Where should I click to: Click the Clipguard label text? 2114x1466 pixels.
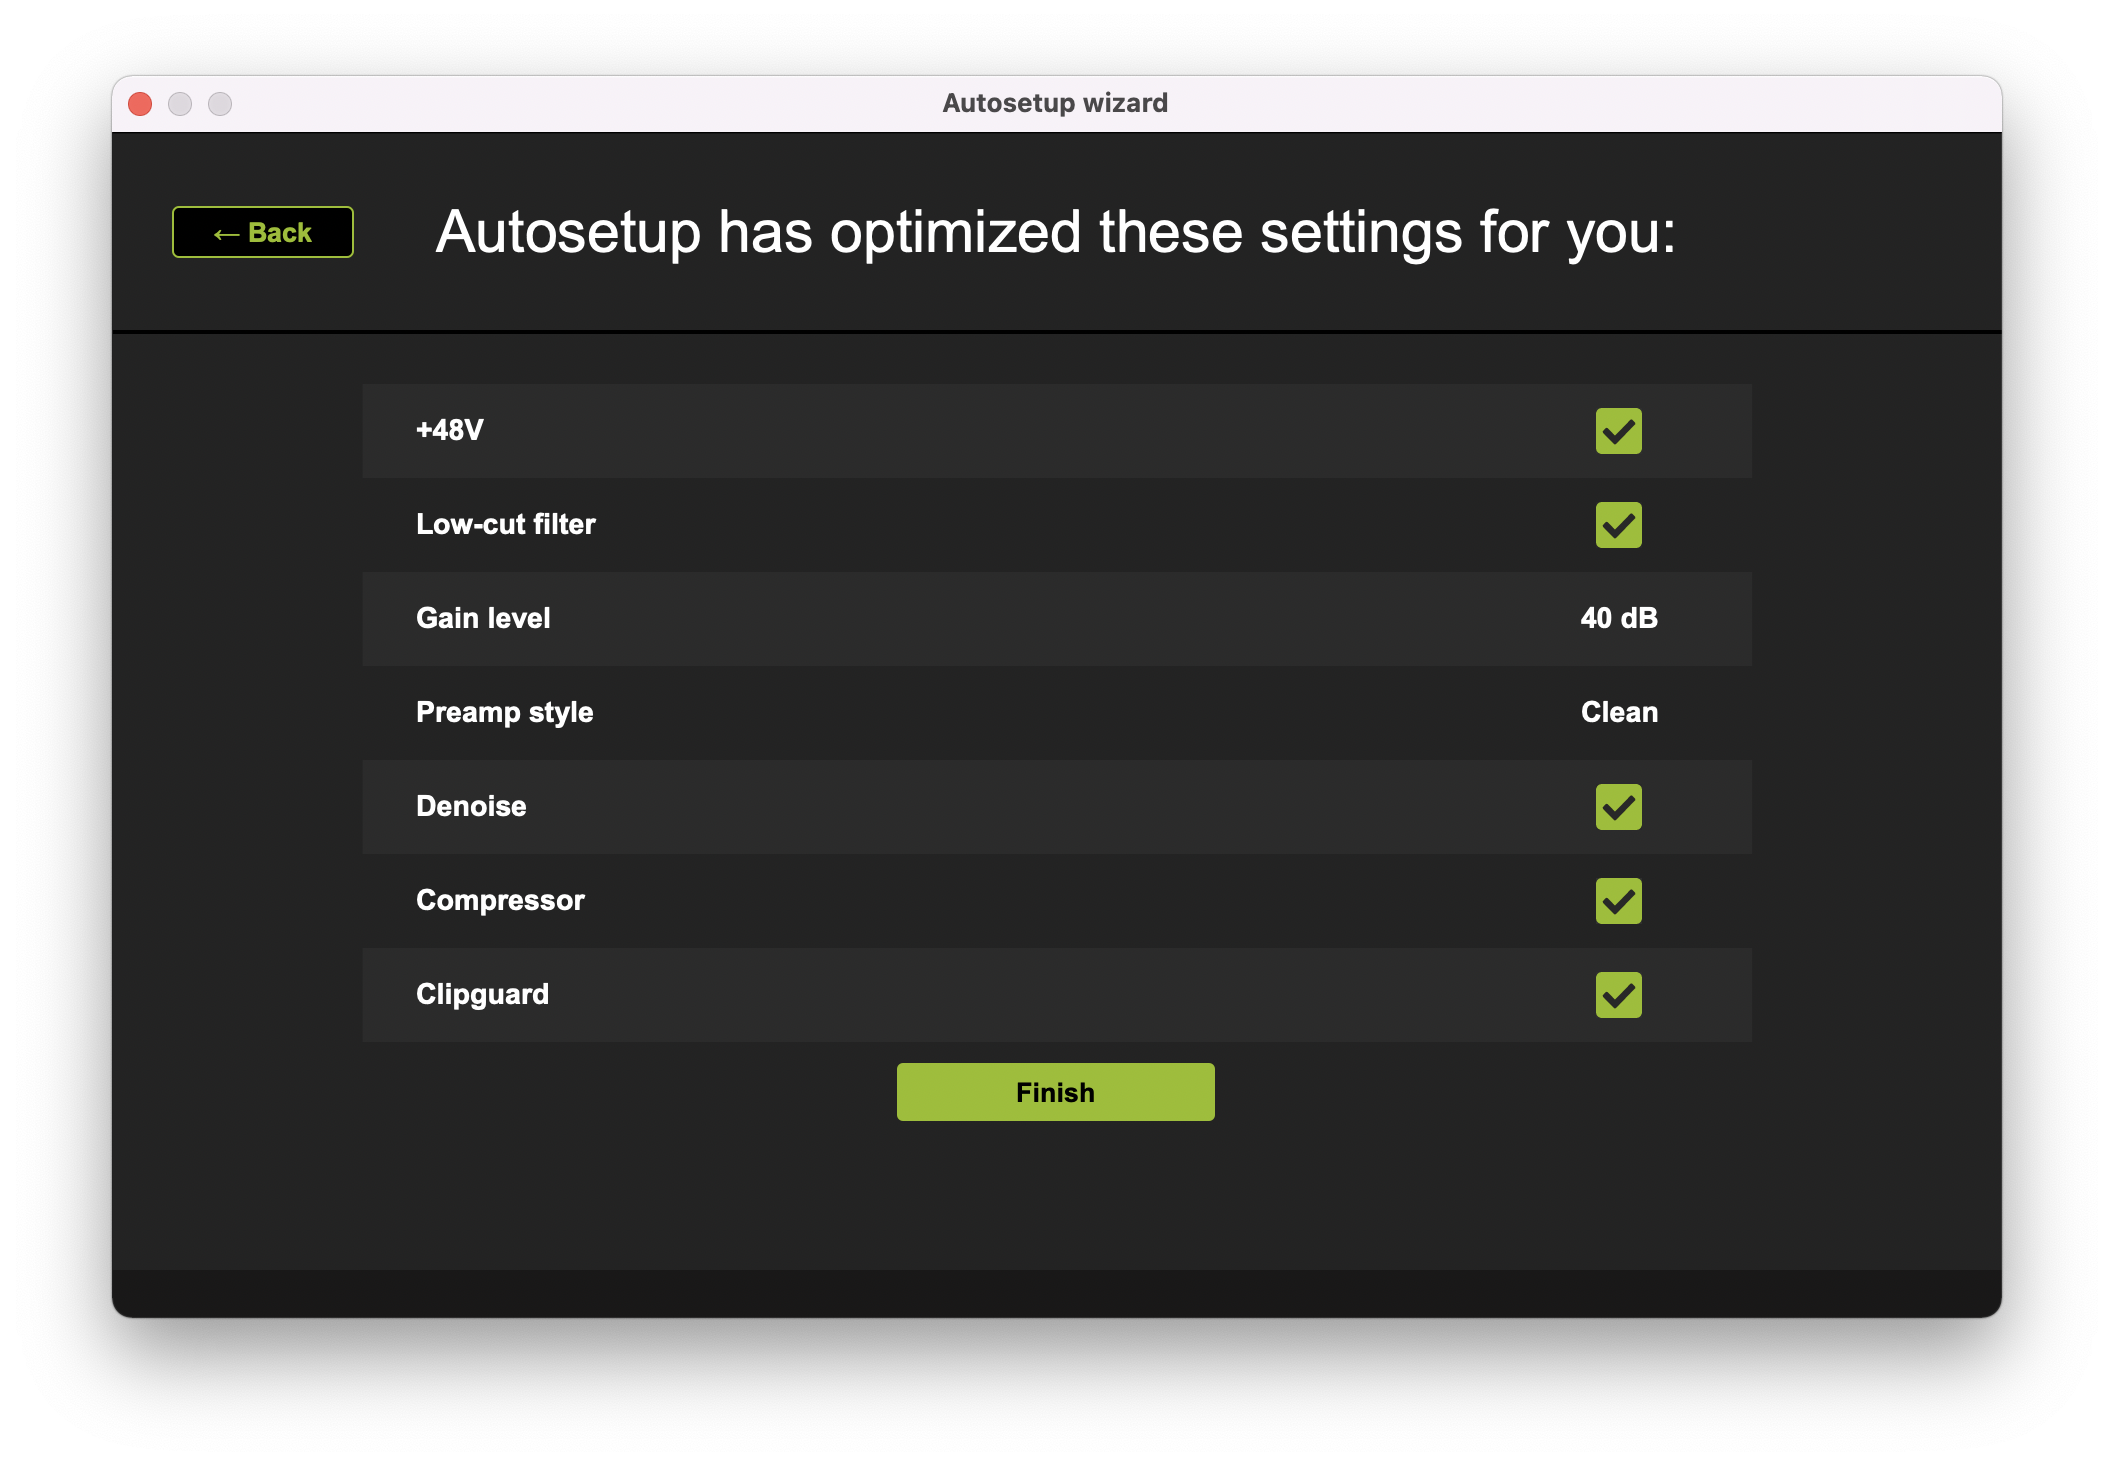click(482, 994)
